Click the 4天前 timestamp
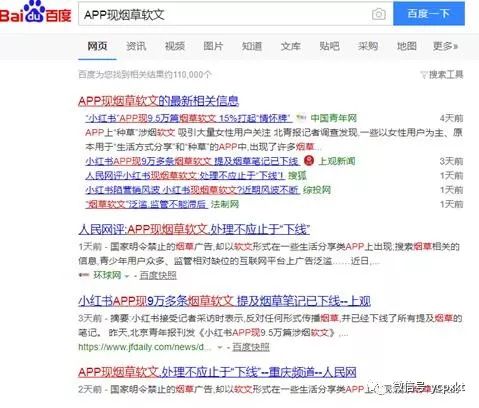 (451, 118)
